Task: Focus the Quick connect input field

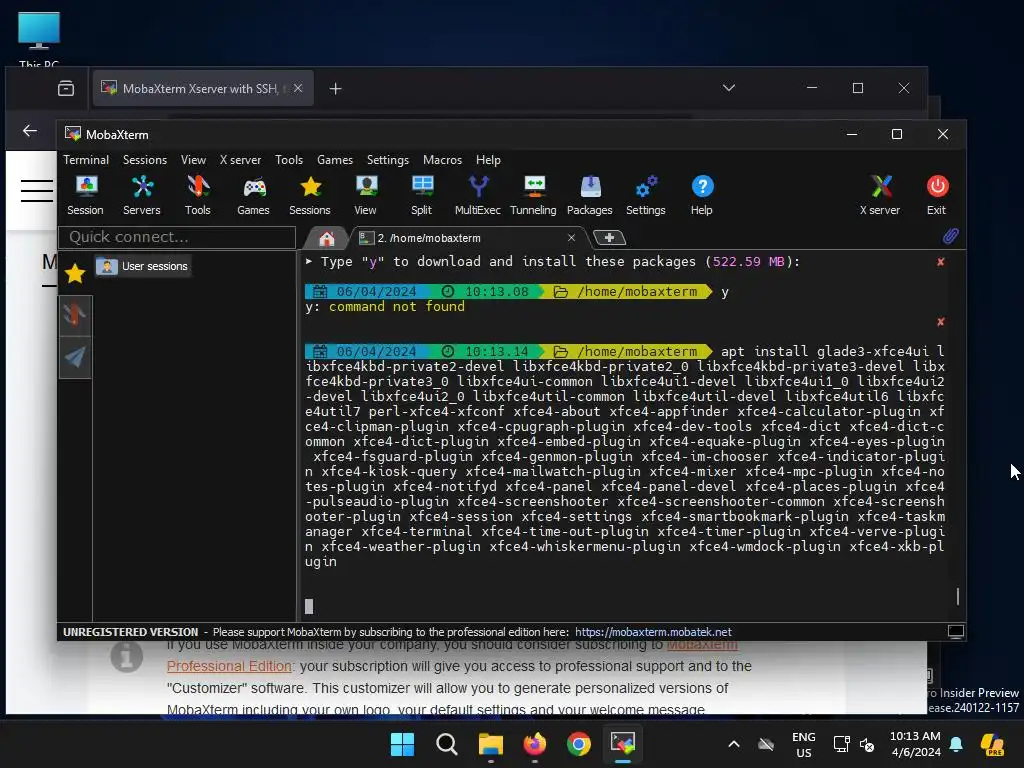Action: [x=177, y=237]
